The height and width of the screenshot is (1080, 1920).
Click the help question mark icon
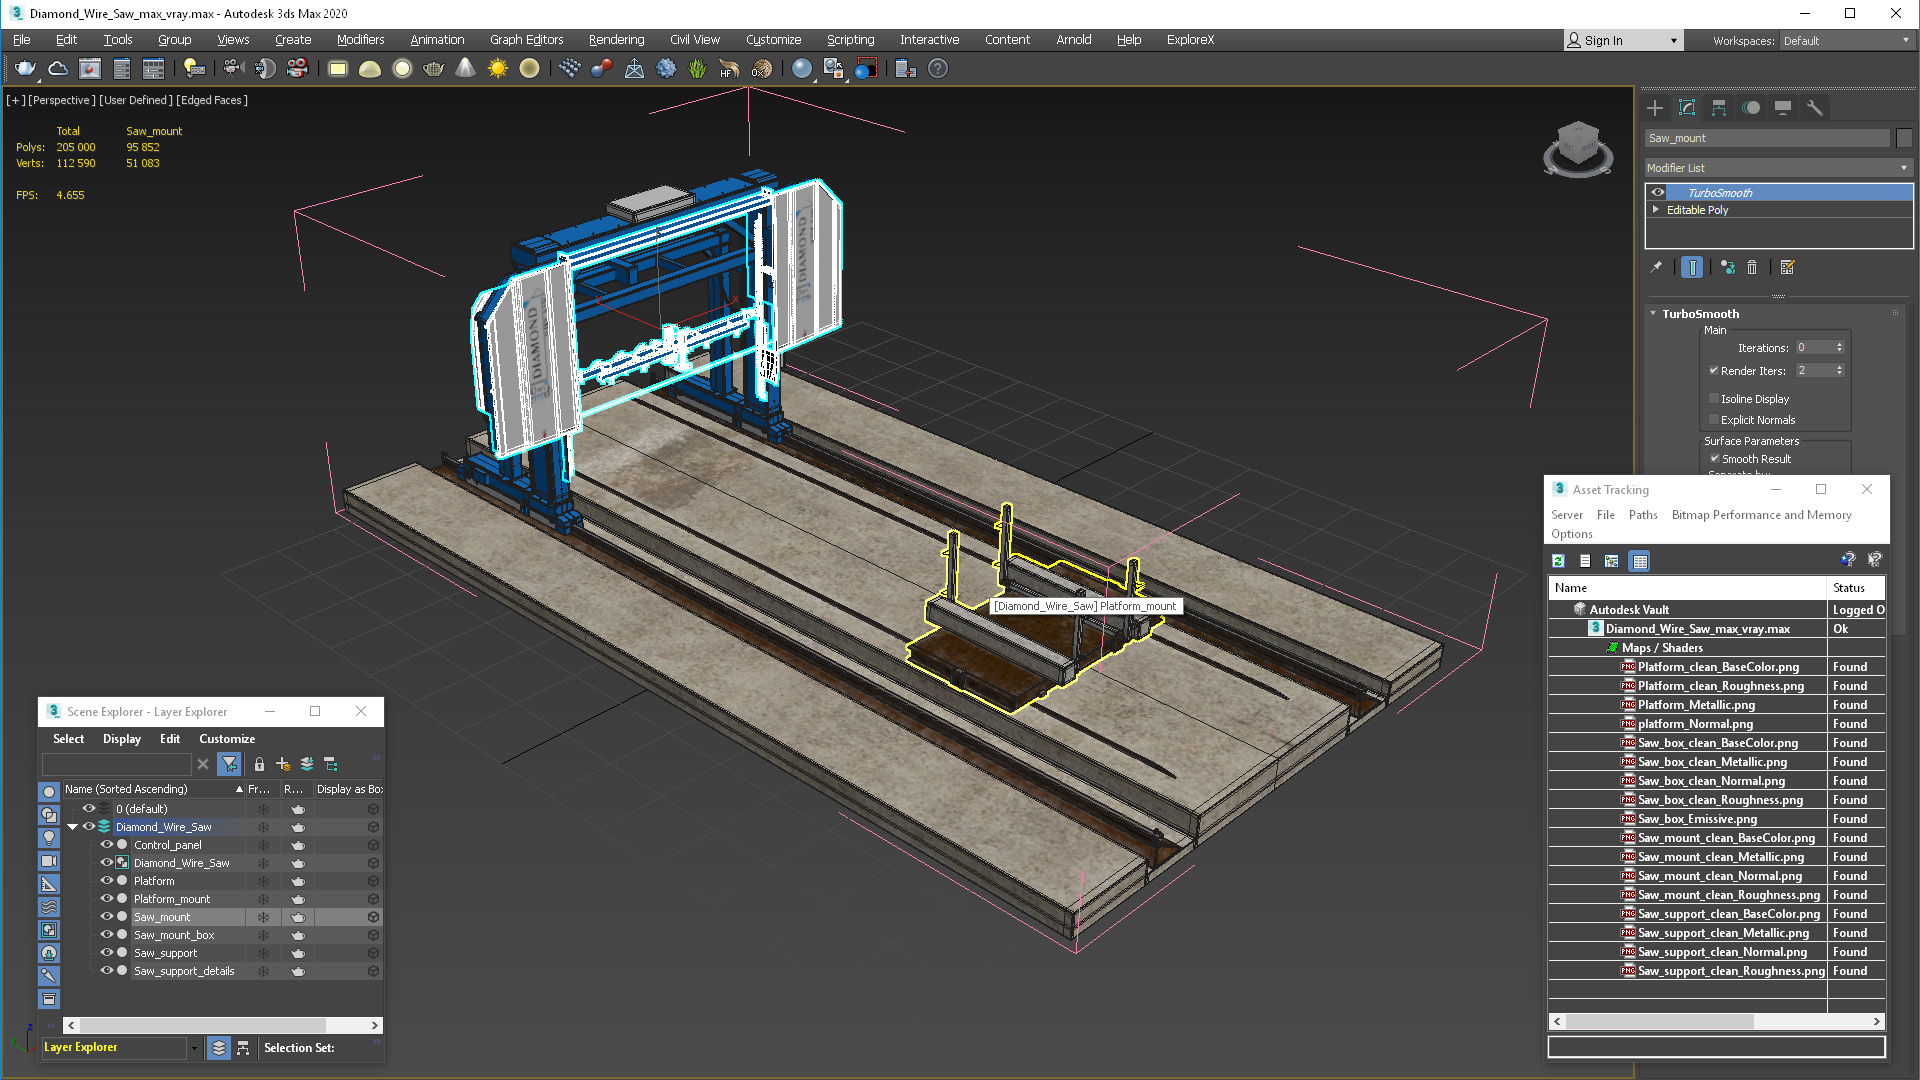coord(937,68)
